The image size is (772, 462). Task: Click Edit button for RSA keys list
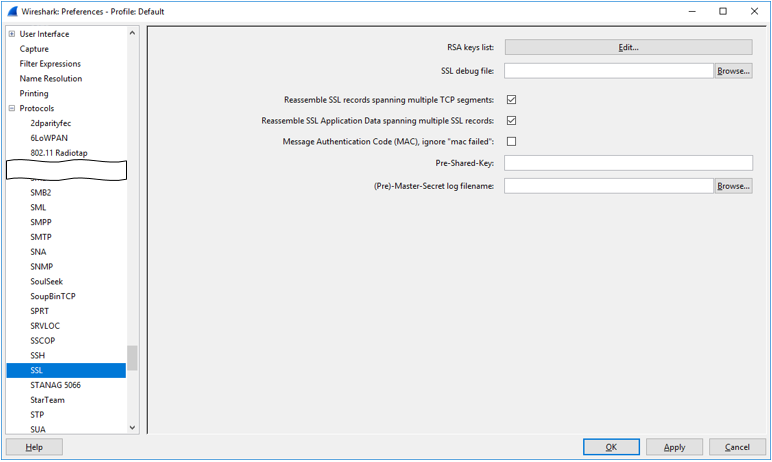tap(628, 47)
